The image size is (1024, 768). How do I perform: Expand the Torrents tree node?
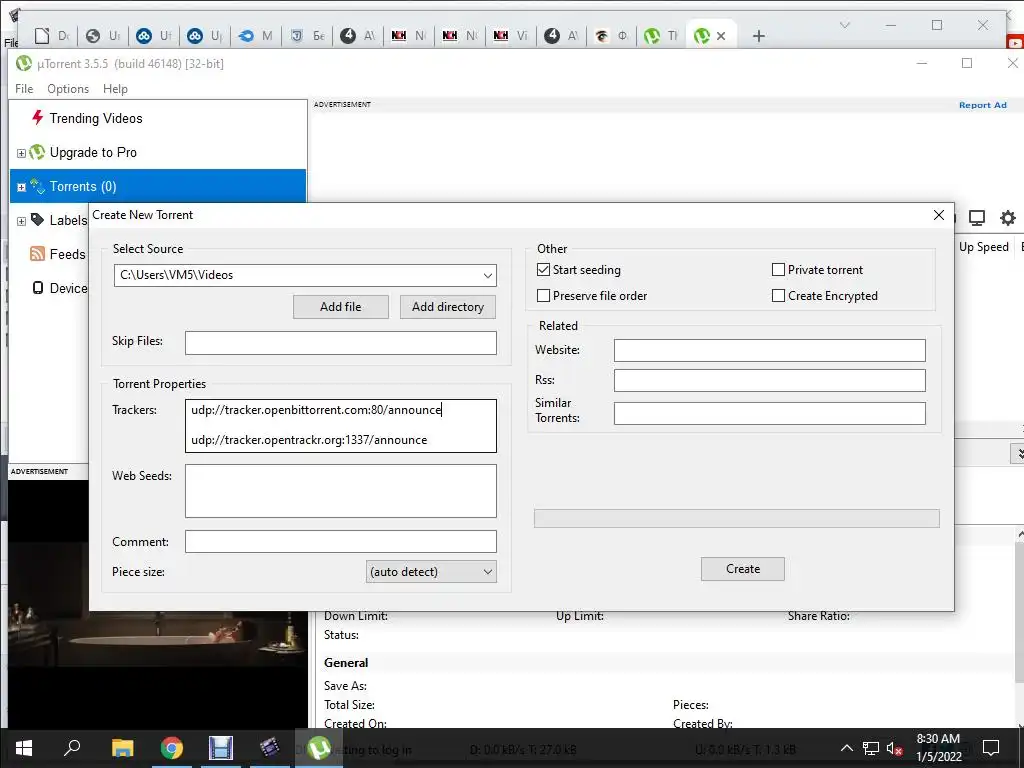(x=21, y=187)
